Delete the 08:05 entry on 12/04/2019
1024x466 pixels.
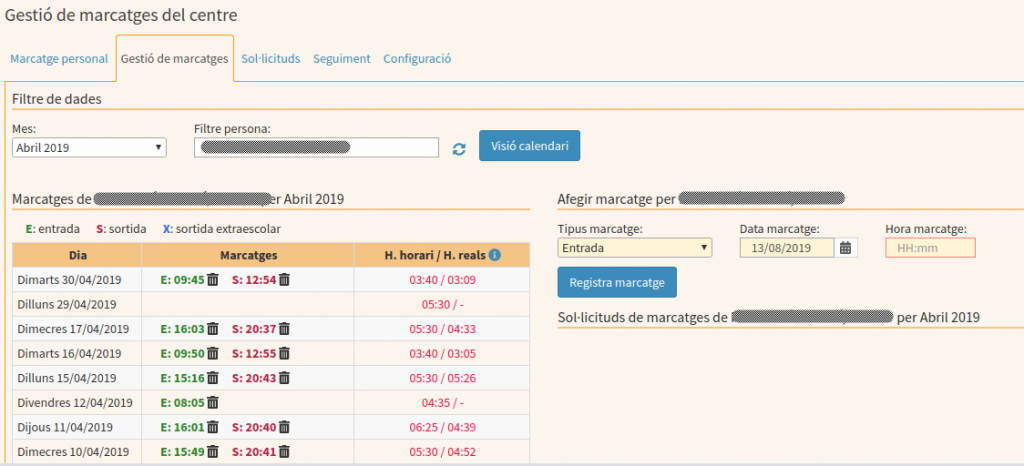point(212,403)
